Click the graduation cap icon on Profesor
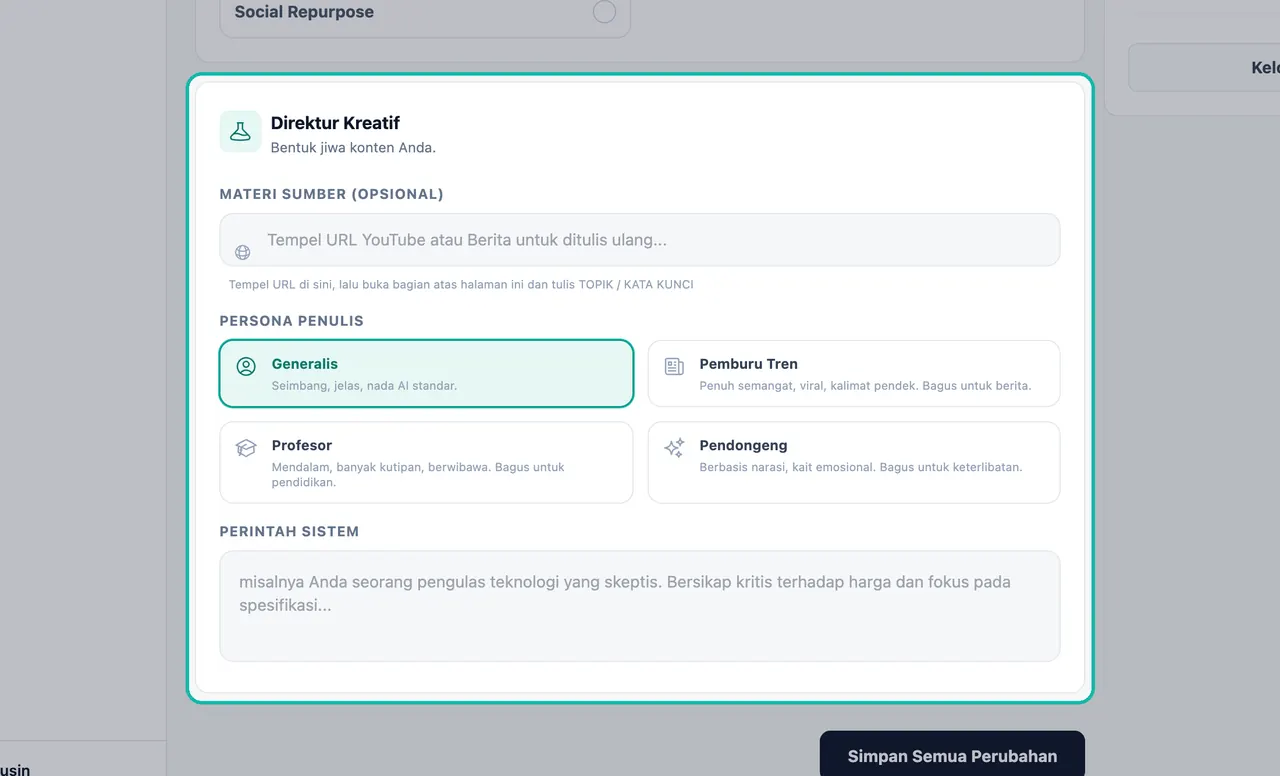1280x776 pixels. pos(246,448)
